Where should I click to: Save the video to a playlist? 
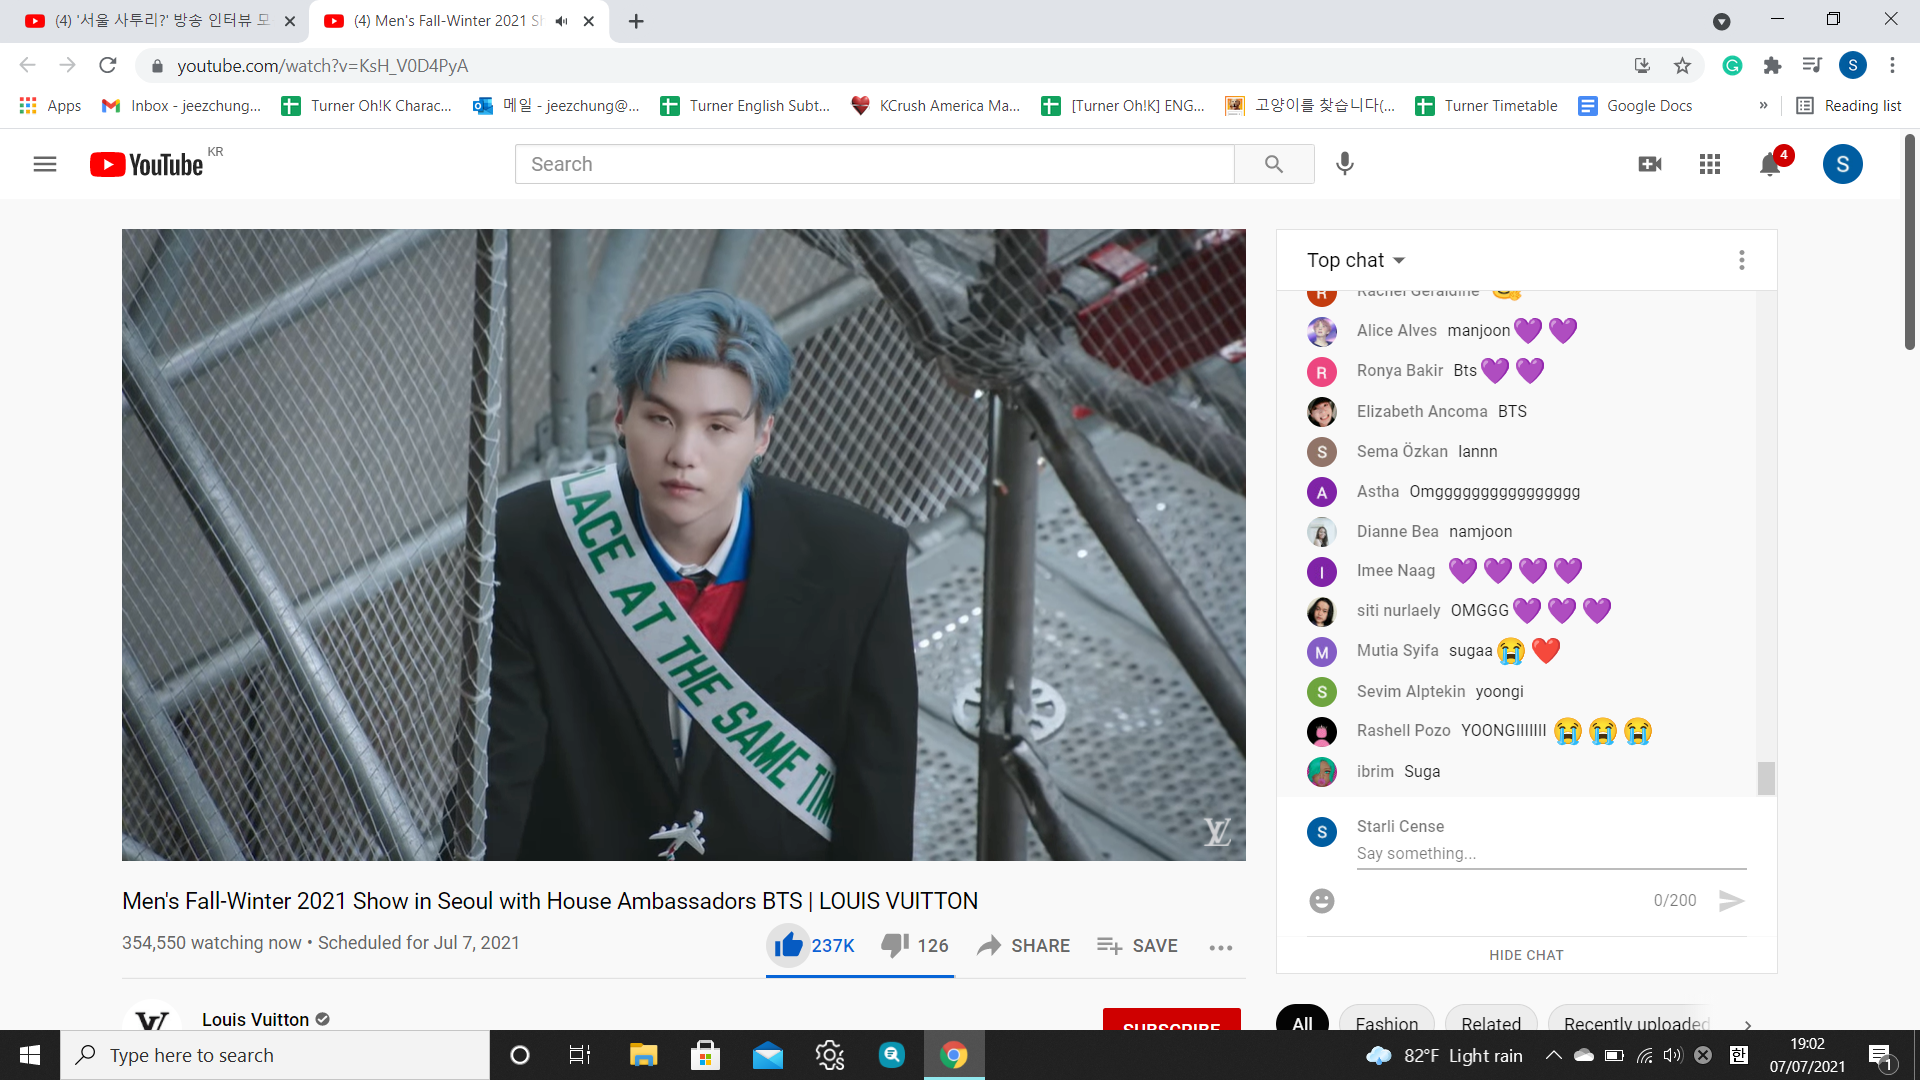coord(1137,945)
